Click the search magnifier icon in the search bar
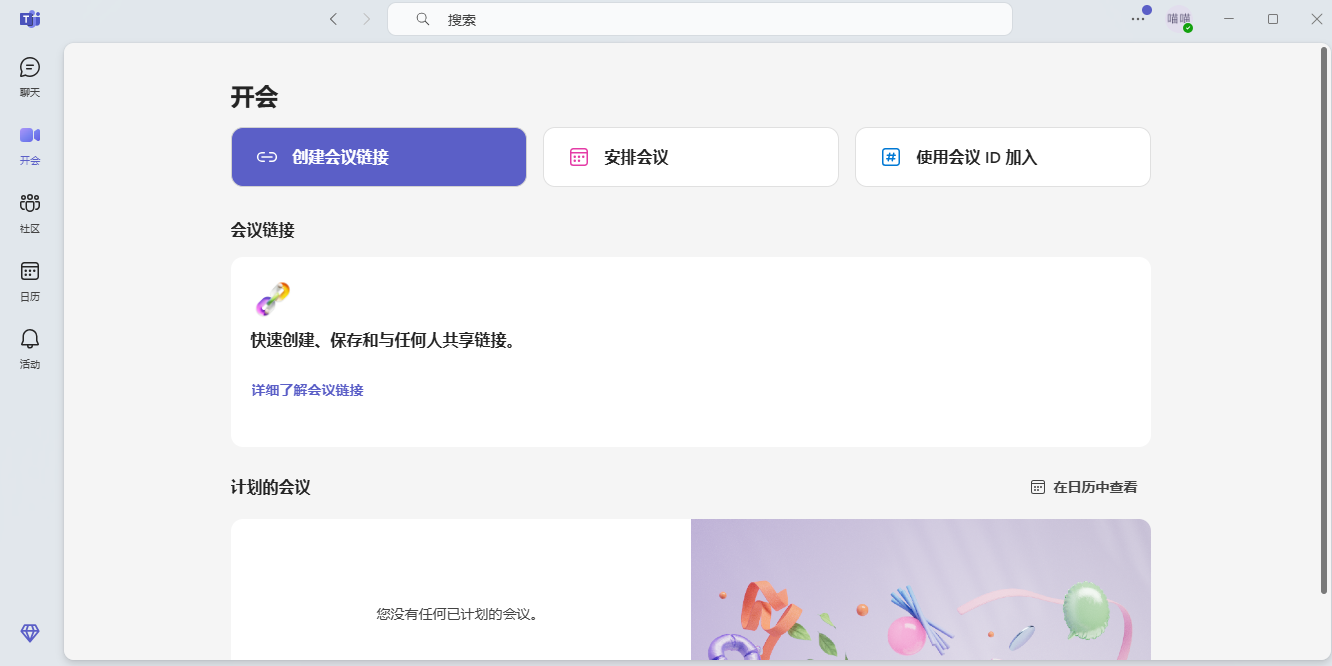1332x666 pixels. point(421,18)
